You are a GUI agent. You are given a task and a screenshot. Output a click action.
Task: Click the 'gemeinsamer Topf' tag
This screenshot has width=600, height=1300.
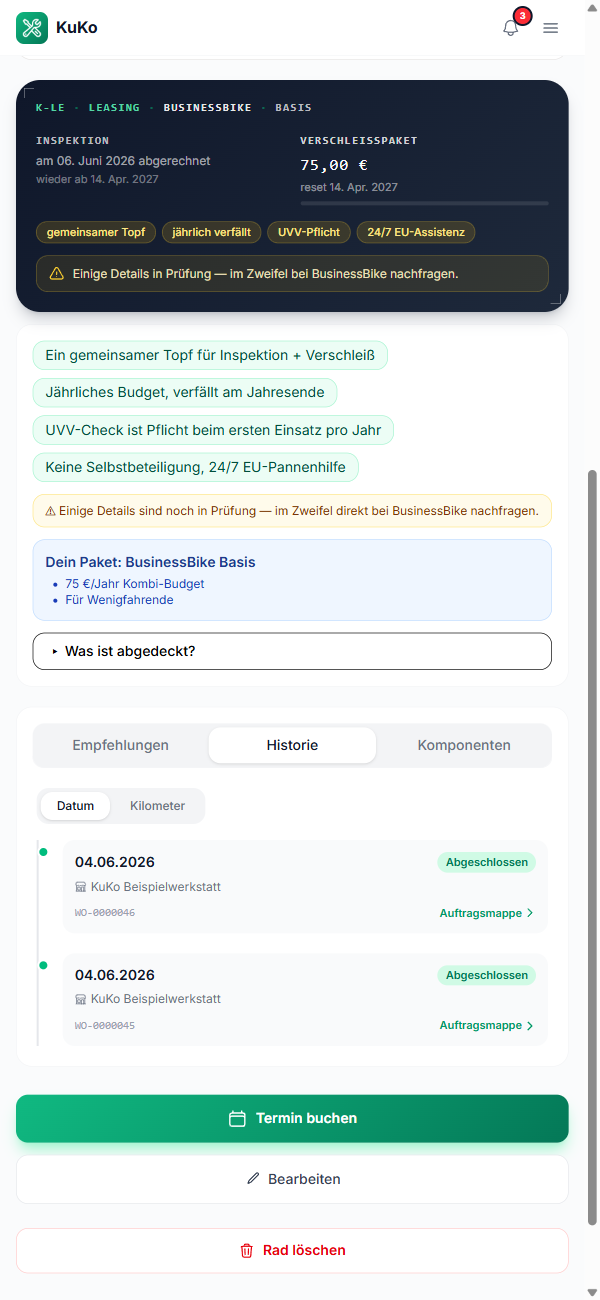click(95, 233)
